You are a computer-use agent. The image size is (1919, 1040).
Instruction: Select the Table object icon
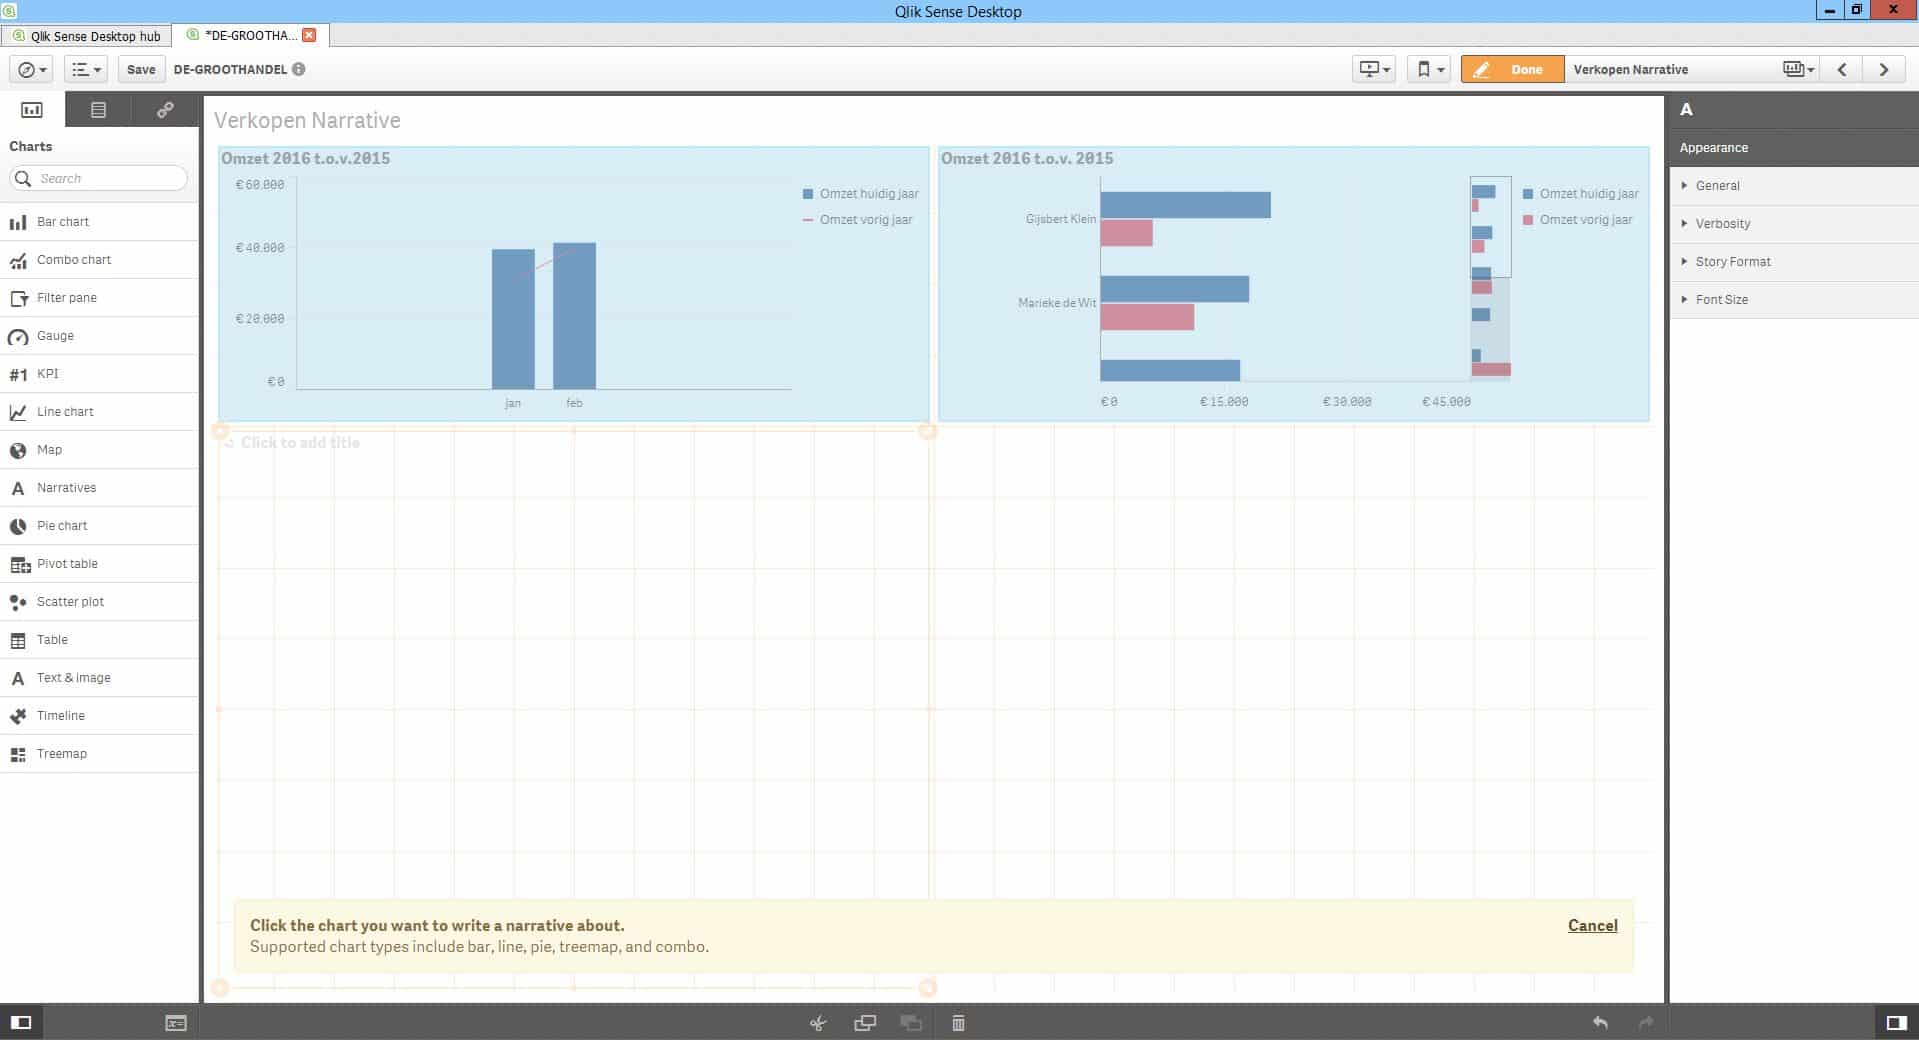[18, 640]
